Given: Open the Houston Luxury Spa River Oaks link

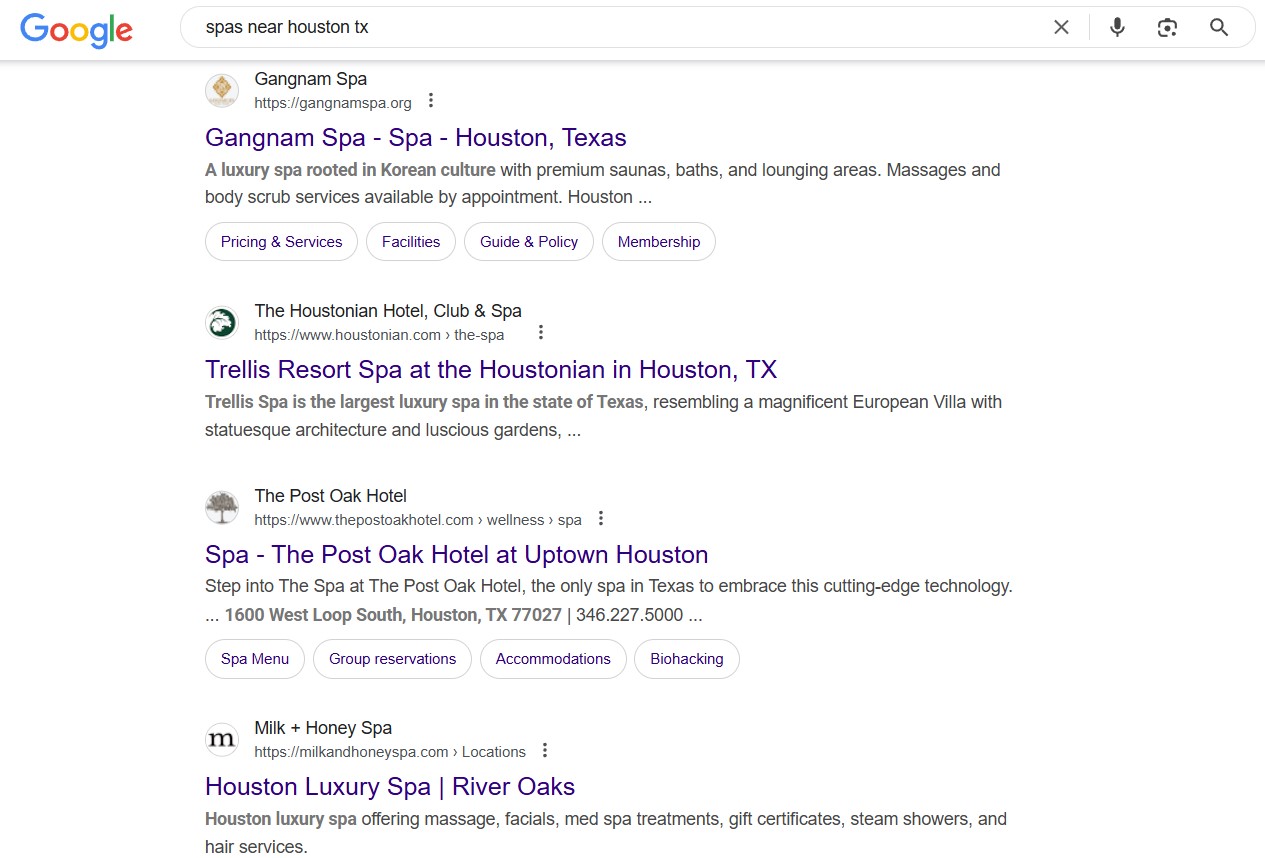Looking at the screenshot, I should (389, 786).
